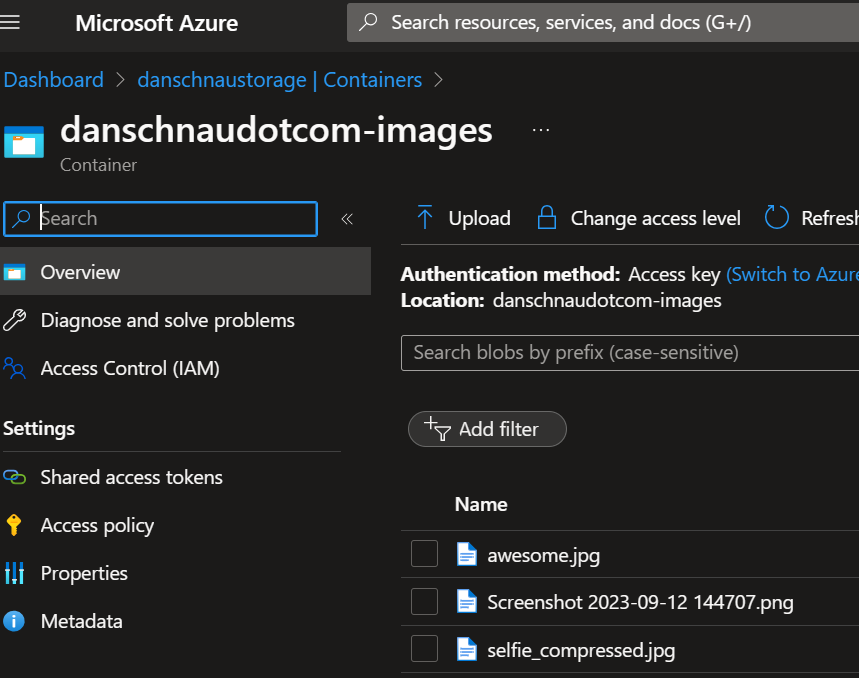Sort blobs by the Name column header
This screenshot has width=859, height=678.
pyautogui.click(x=481, y=504)
